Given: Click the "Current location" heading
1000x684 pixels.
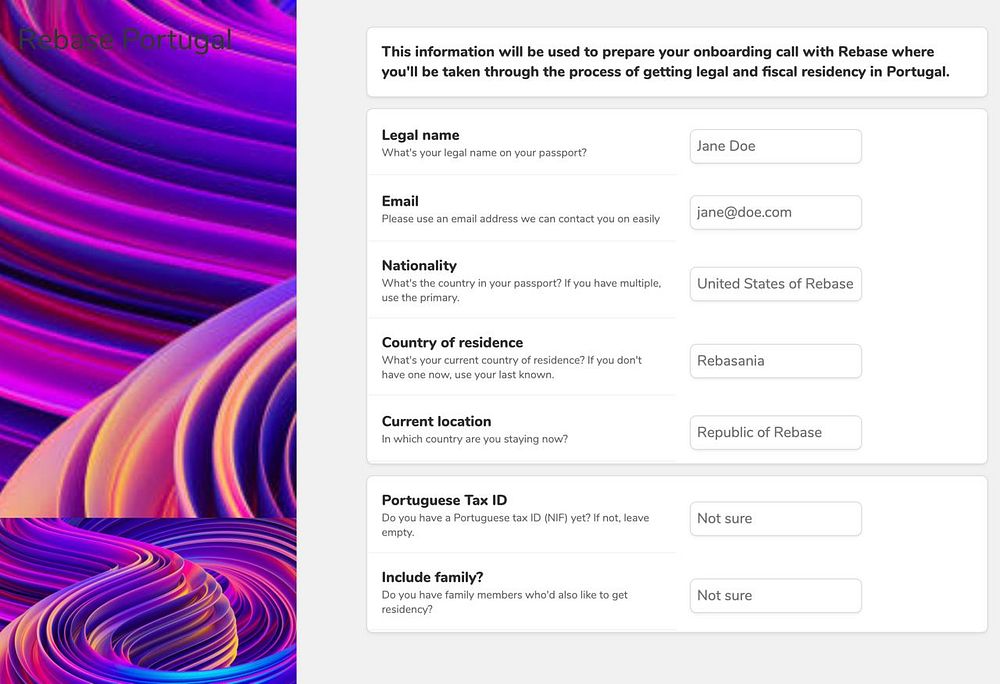Looking at the screenshot, I should 436,421.
